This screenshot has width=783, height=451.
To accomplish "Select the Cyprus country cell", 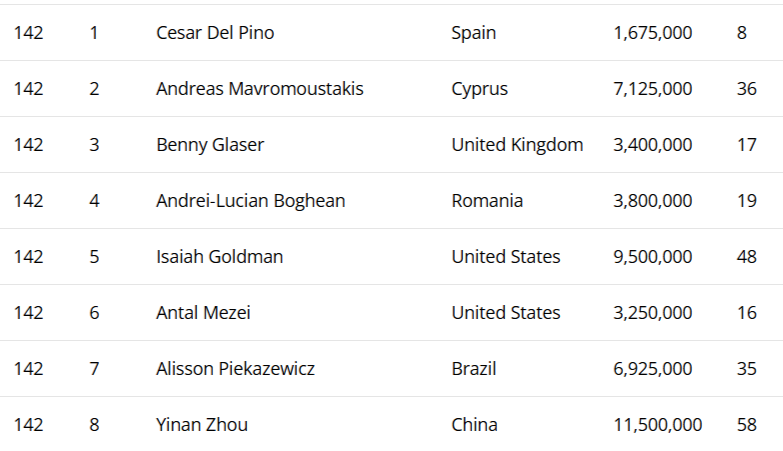I will [479, 89].
